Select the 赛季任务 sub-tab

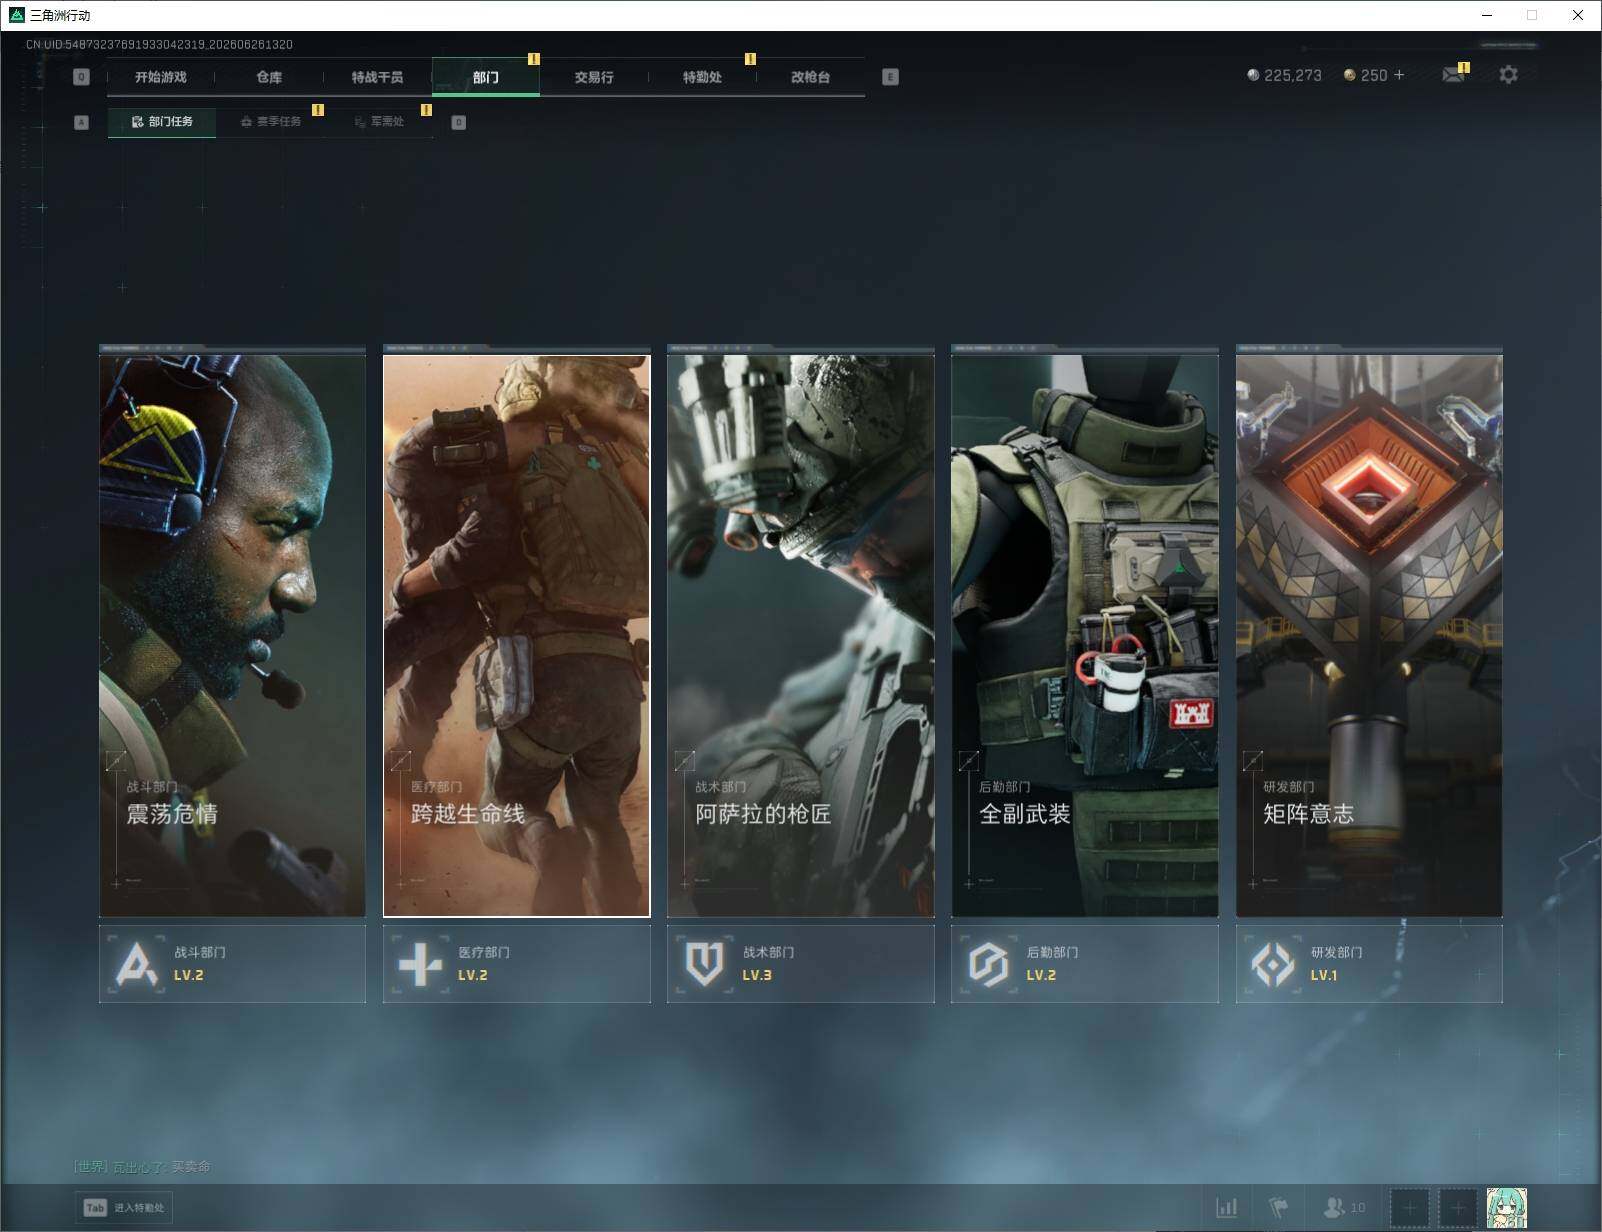pos(271,122)
